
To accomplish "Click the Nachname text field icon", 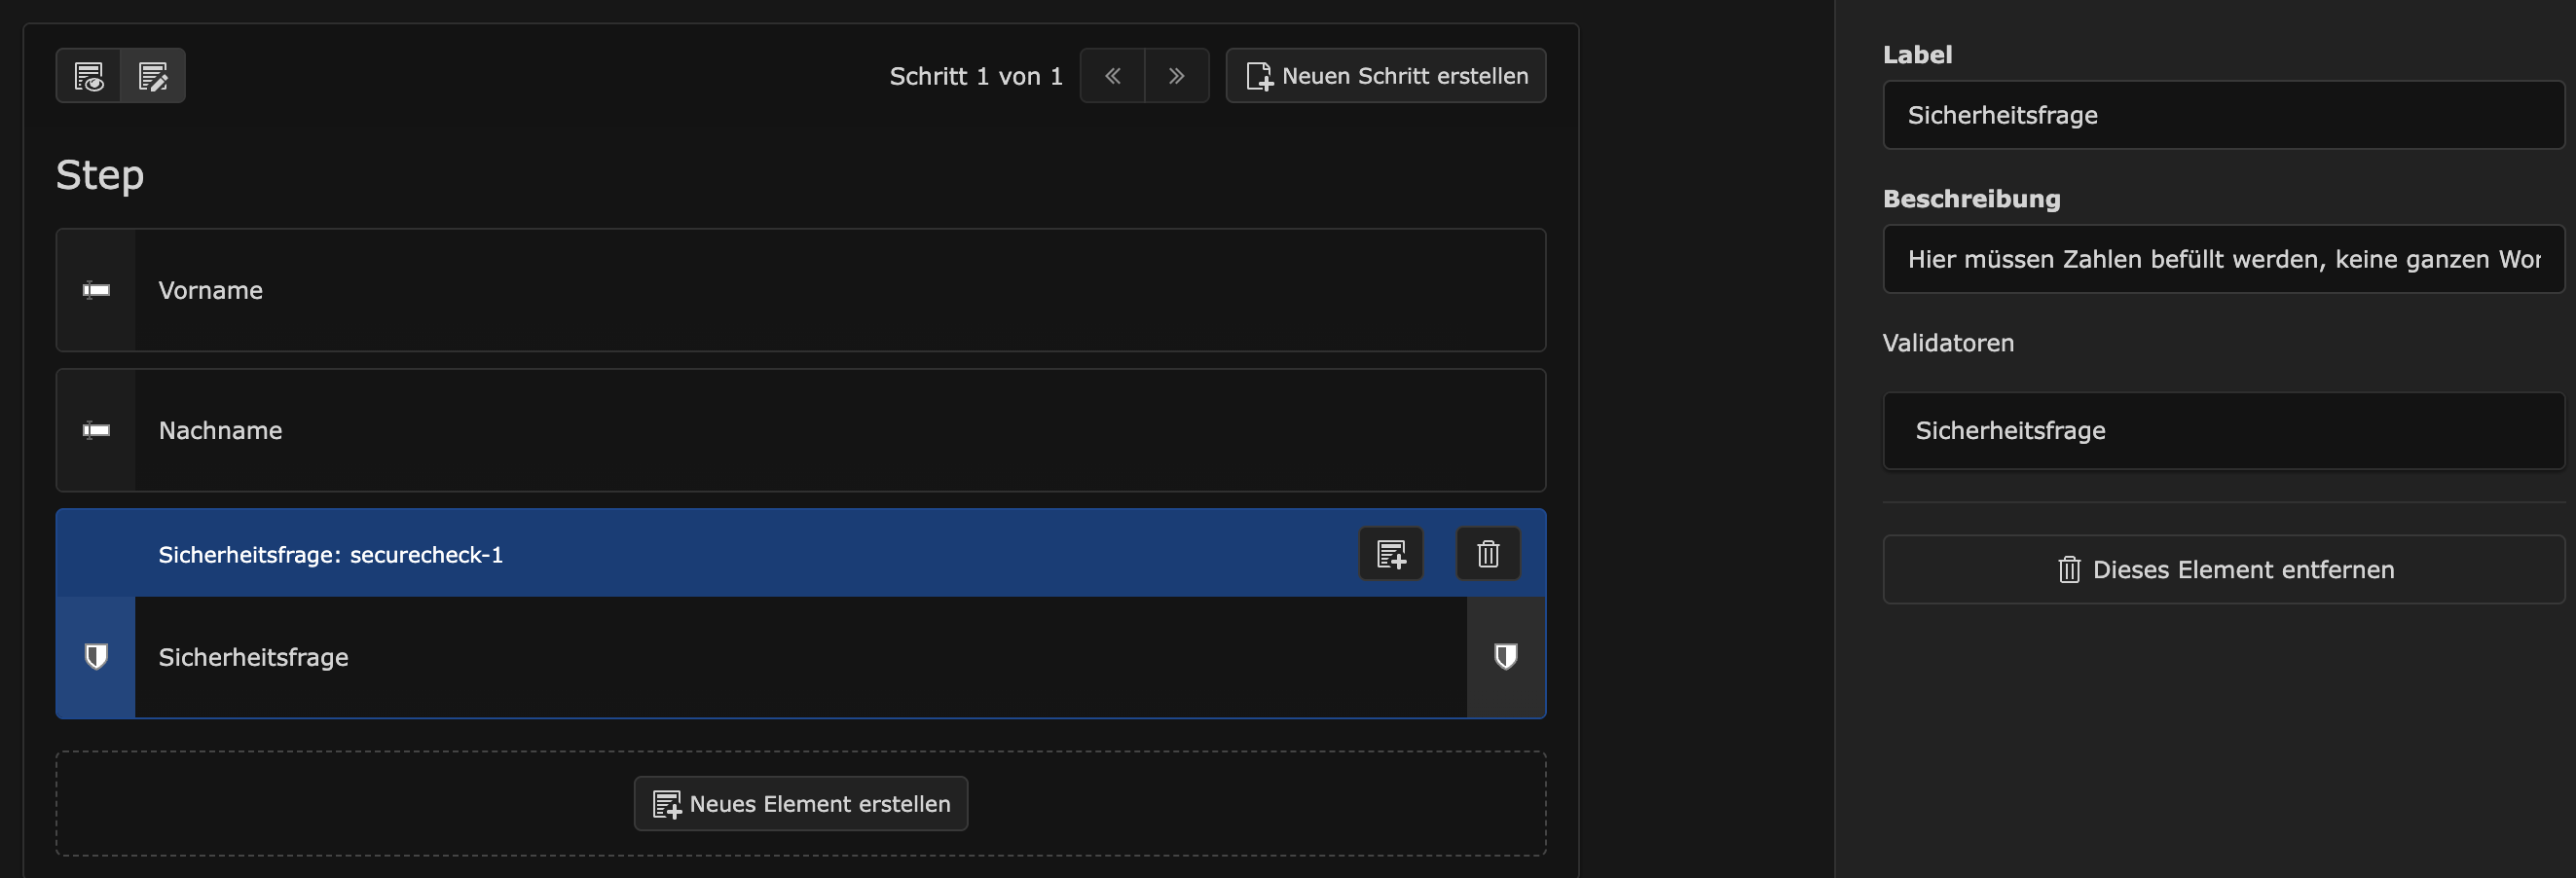I will point(96,430).
